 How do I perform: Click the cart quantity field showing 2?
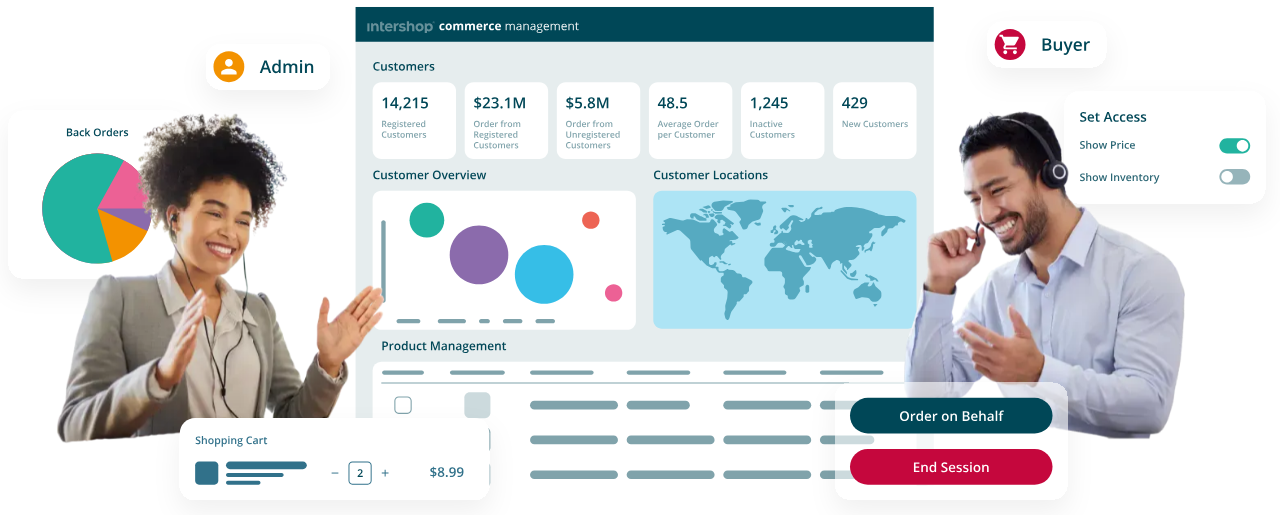point(360,473)
